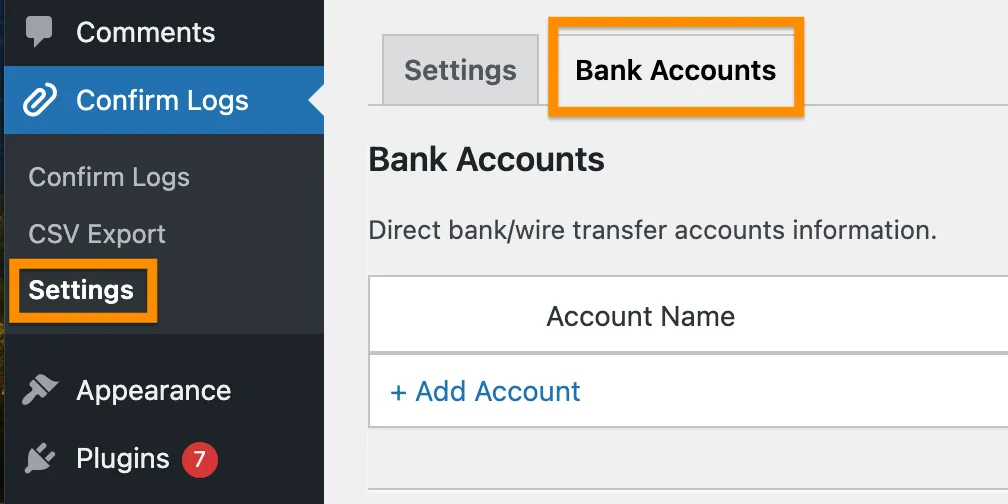The image size is (1008, 504).
Task: Open the Confirm Logs submenu entry
Action: click(x=109, y=177)
